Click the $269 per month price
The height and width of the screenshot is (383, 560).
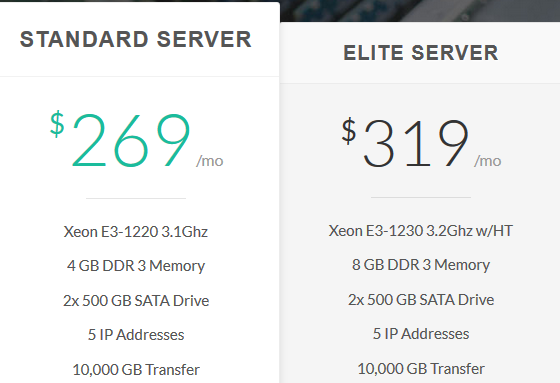point(136,139)
